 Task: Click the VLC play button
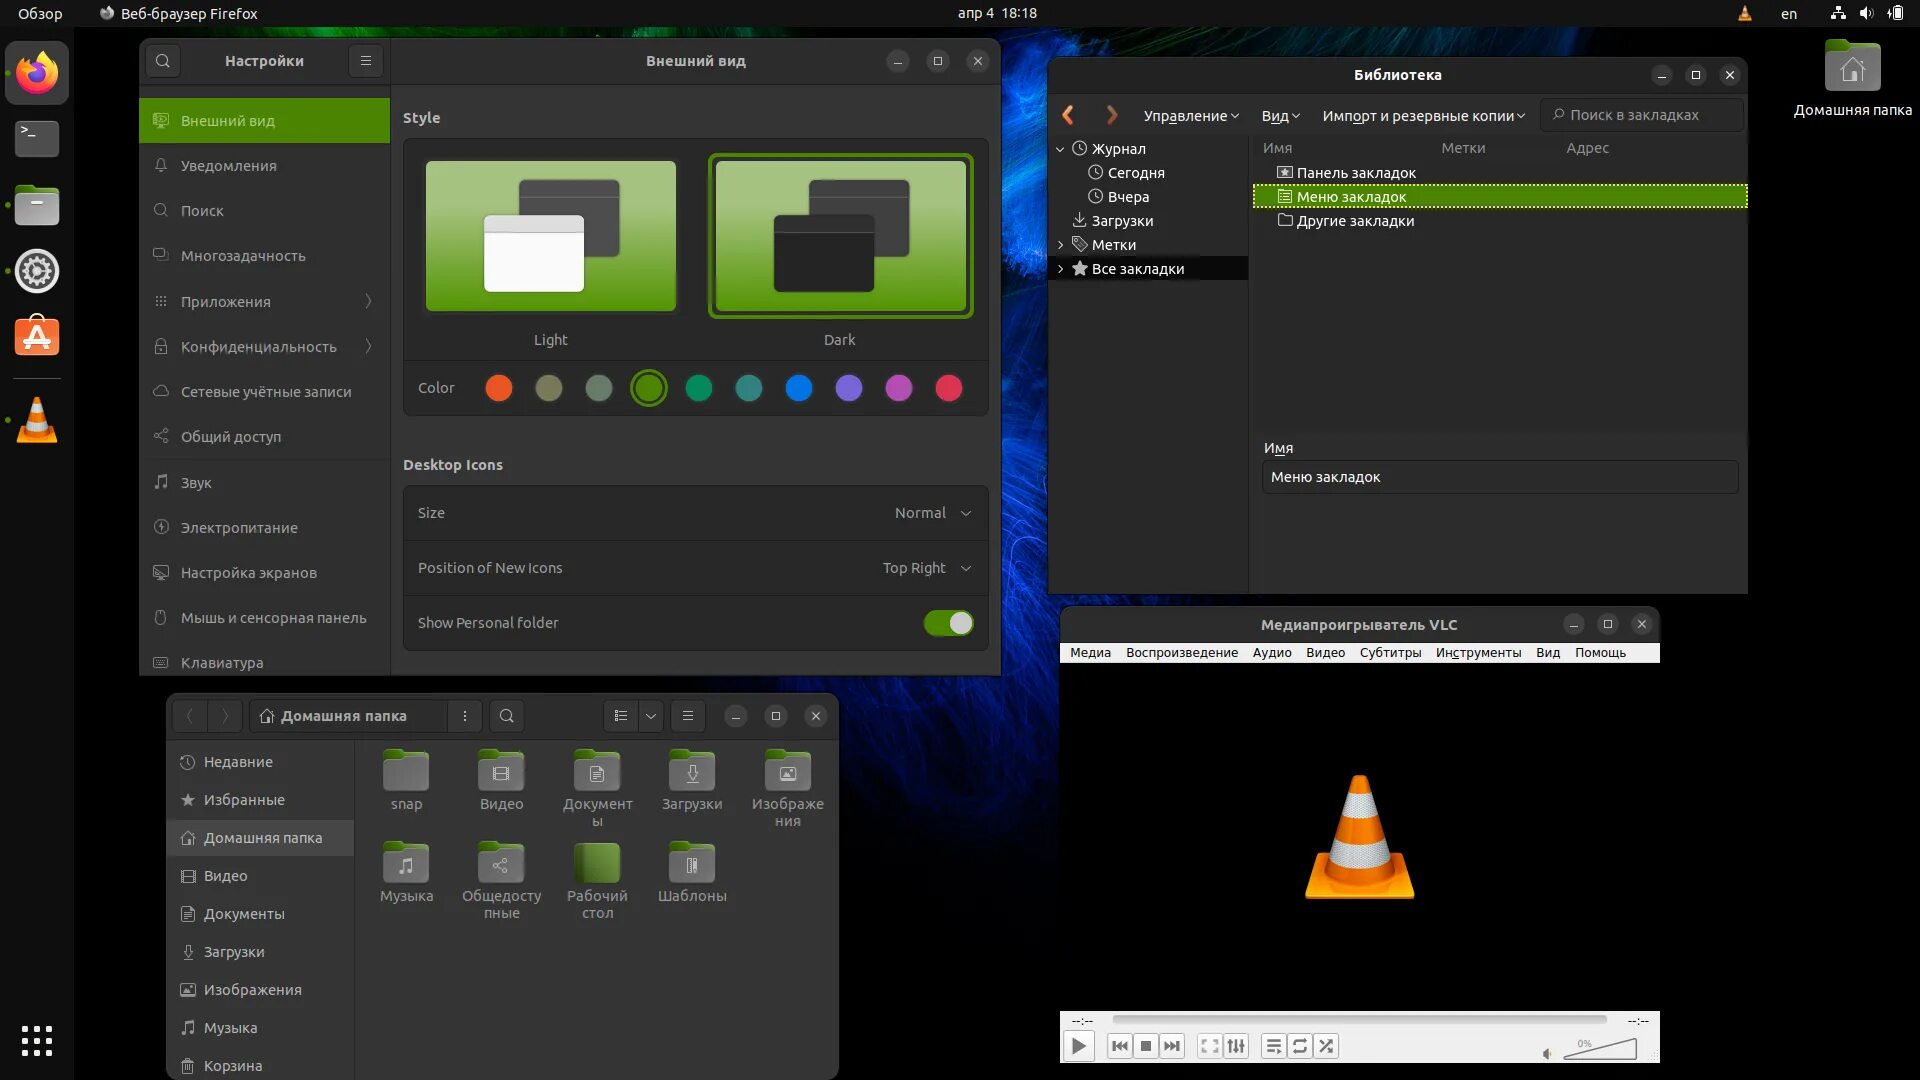coord(1078,1046)
